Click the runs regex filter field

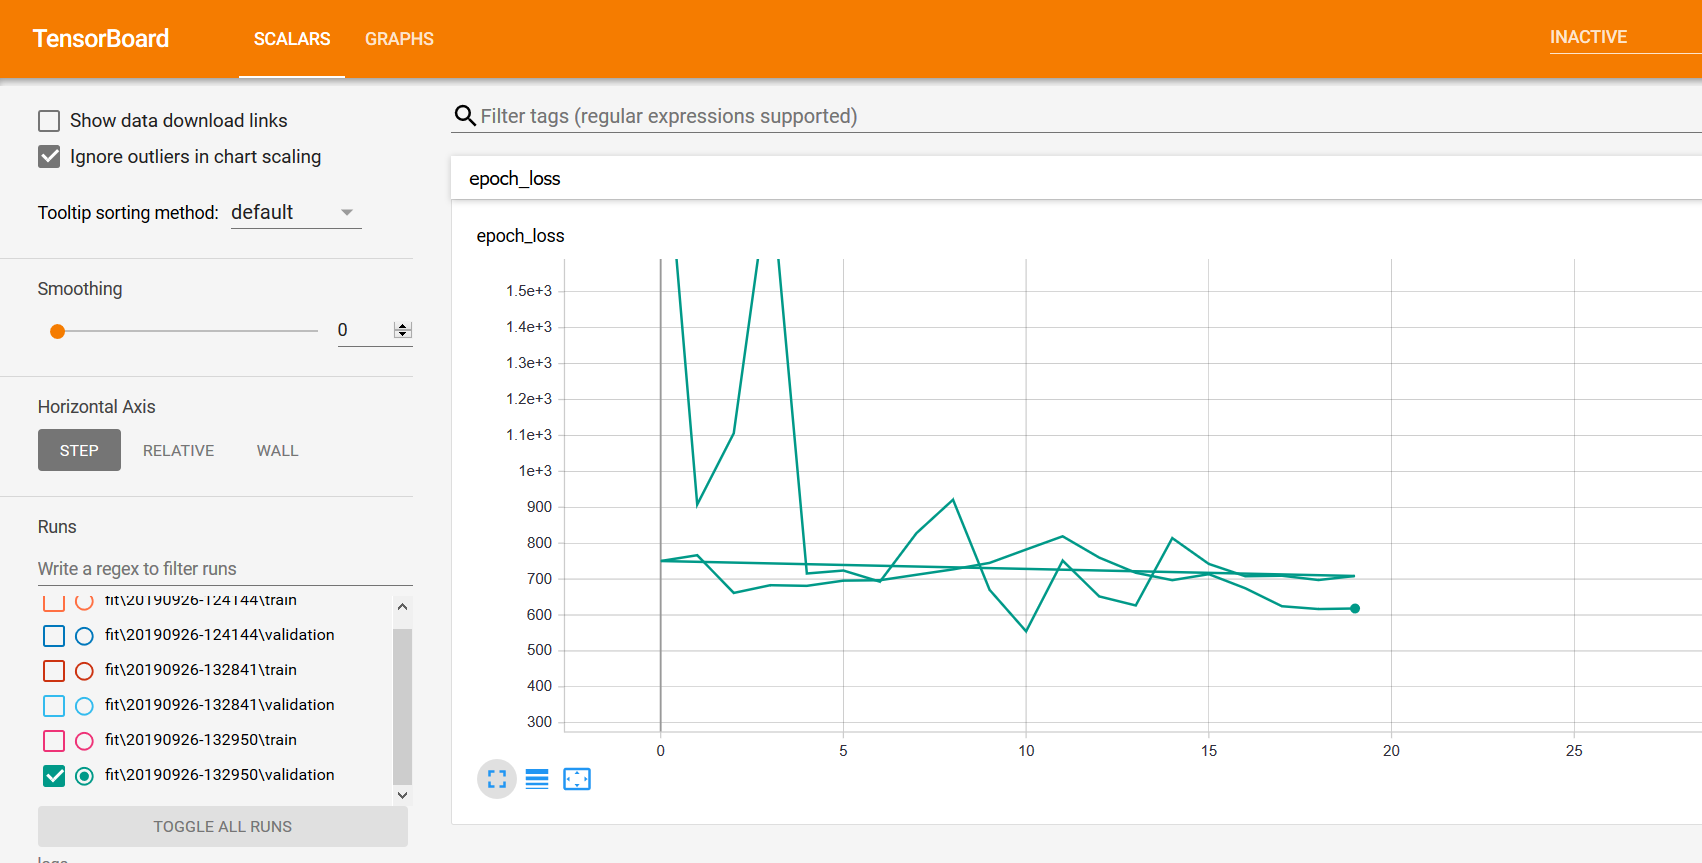click(x=225, y=569)
